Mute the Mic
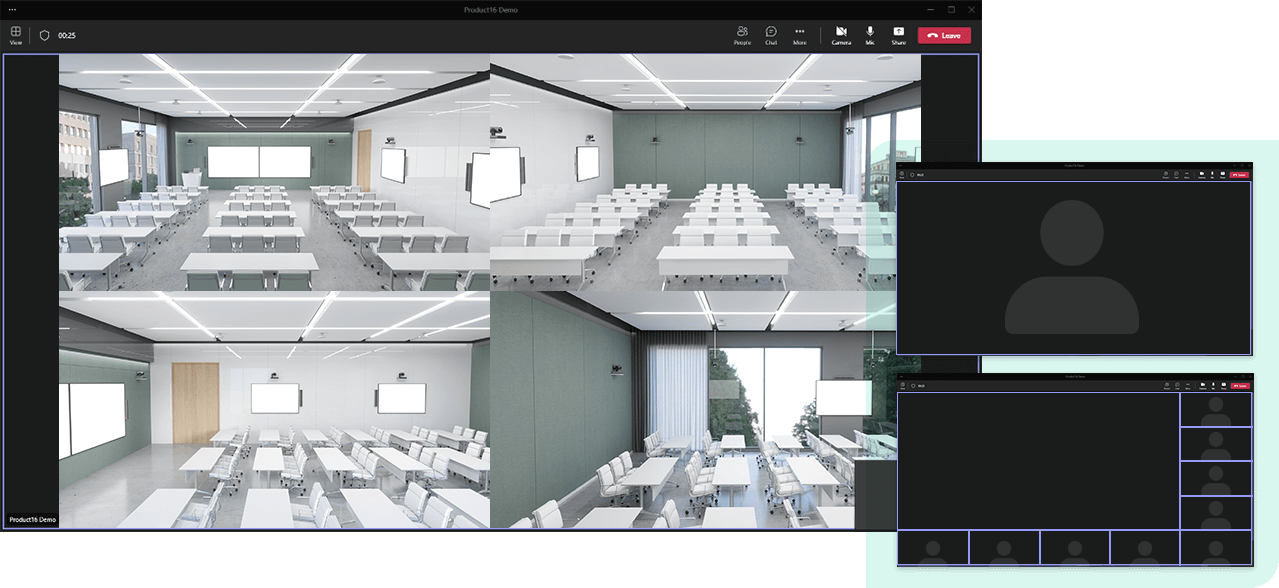This screenshot has width=1279, height=588. (870, 35)
